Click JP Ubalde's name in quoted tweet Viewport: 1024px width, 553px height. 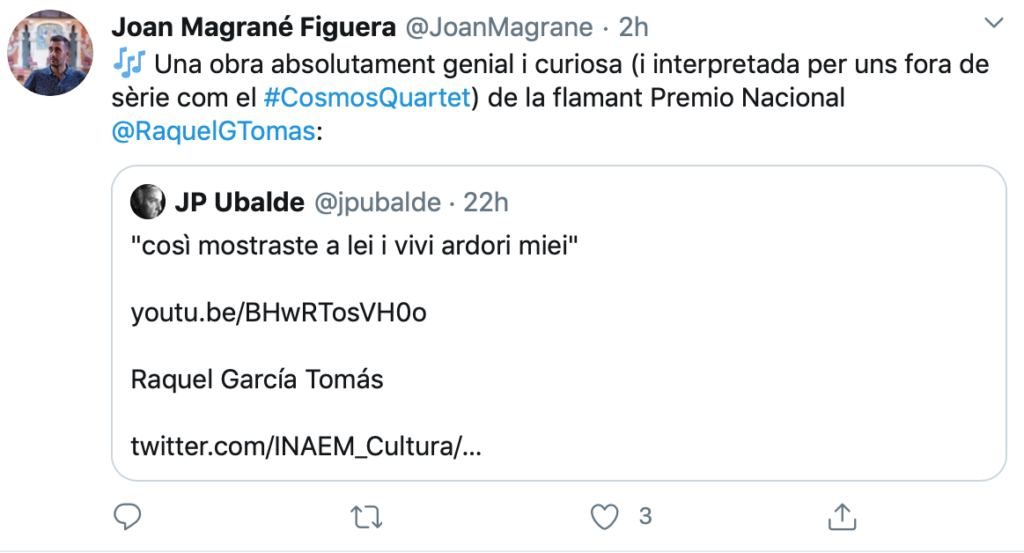[x=239, y=203]
